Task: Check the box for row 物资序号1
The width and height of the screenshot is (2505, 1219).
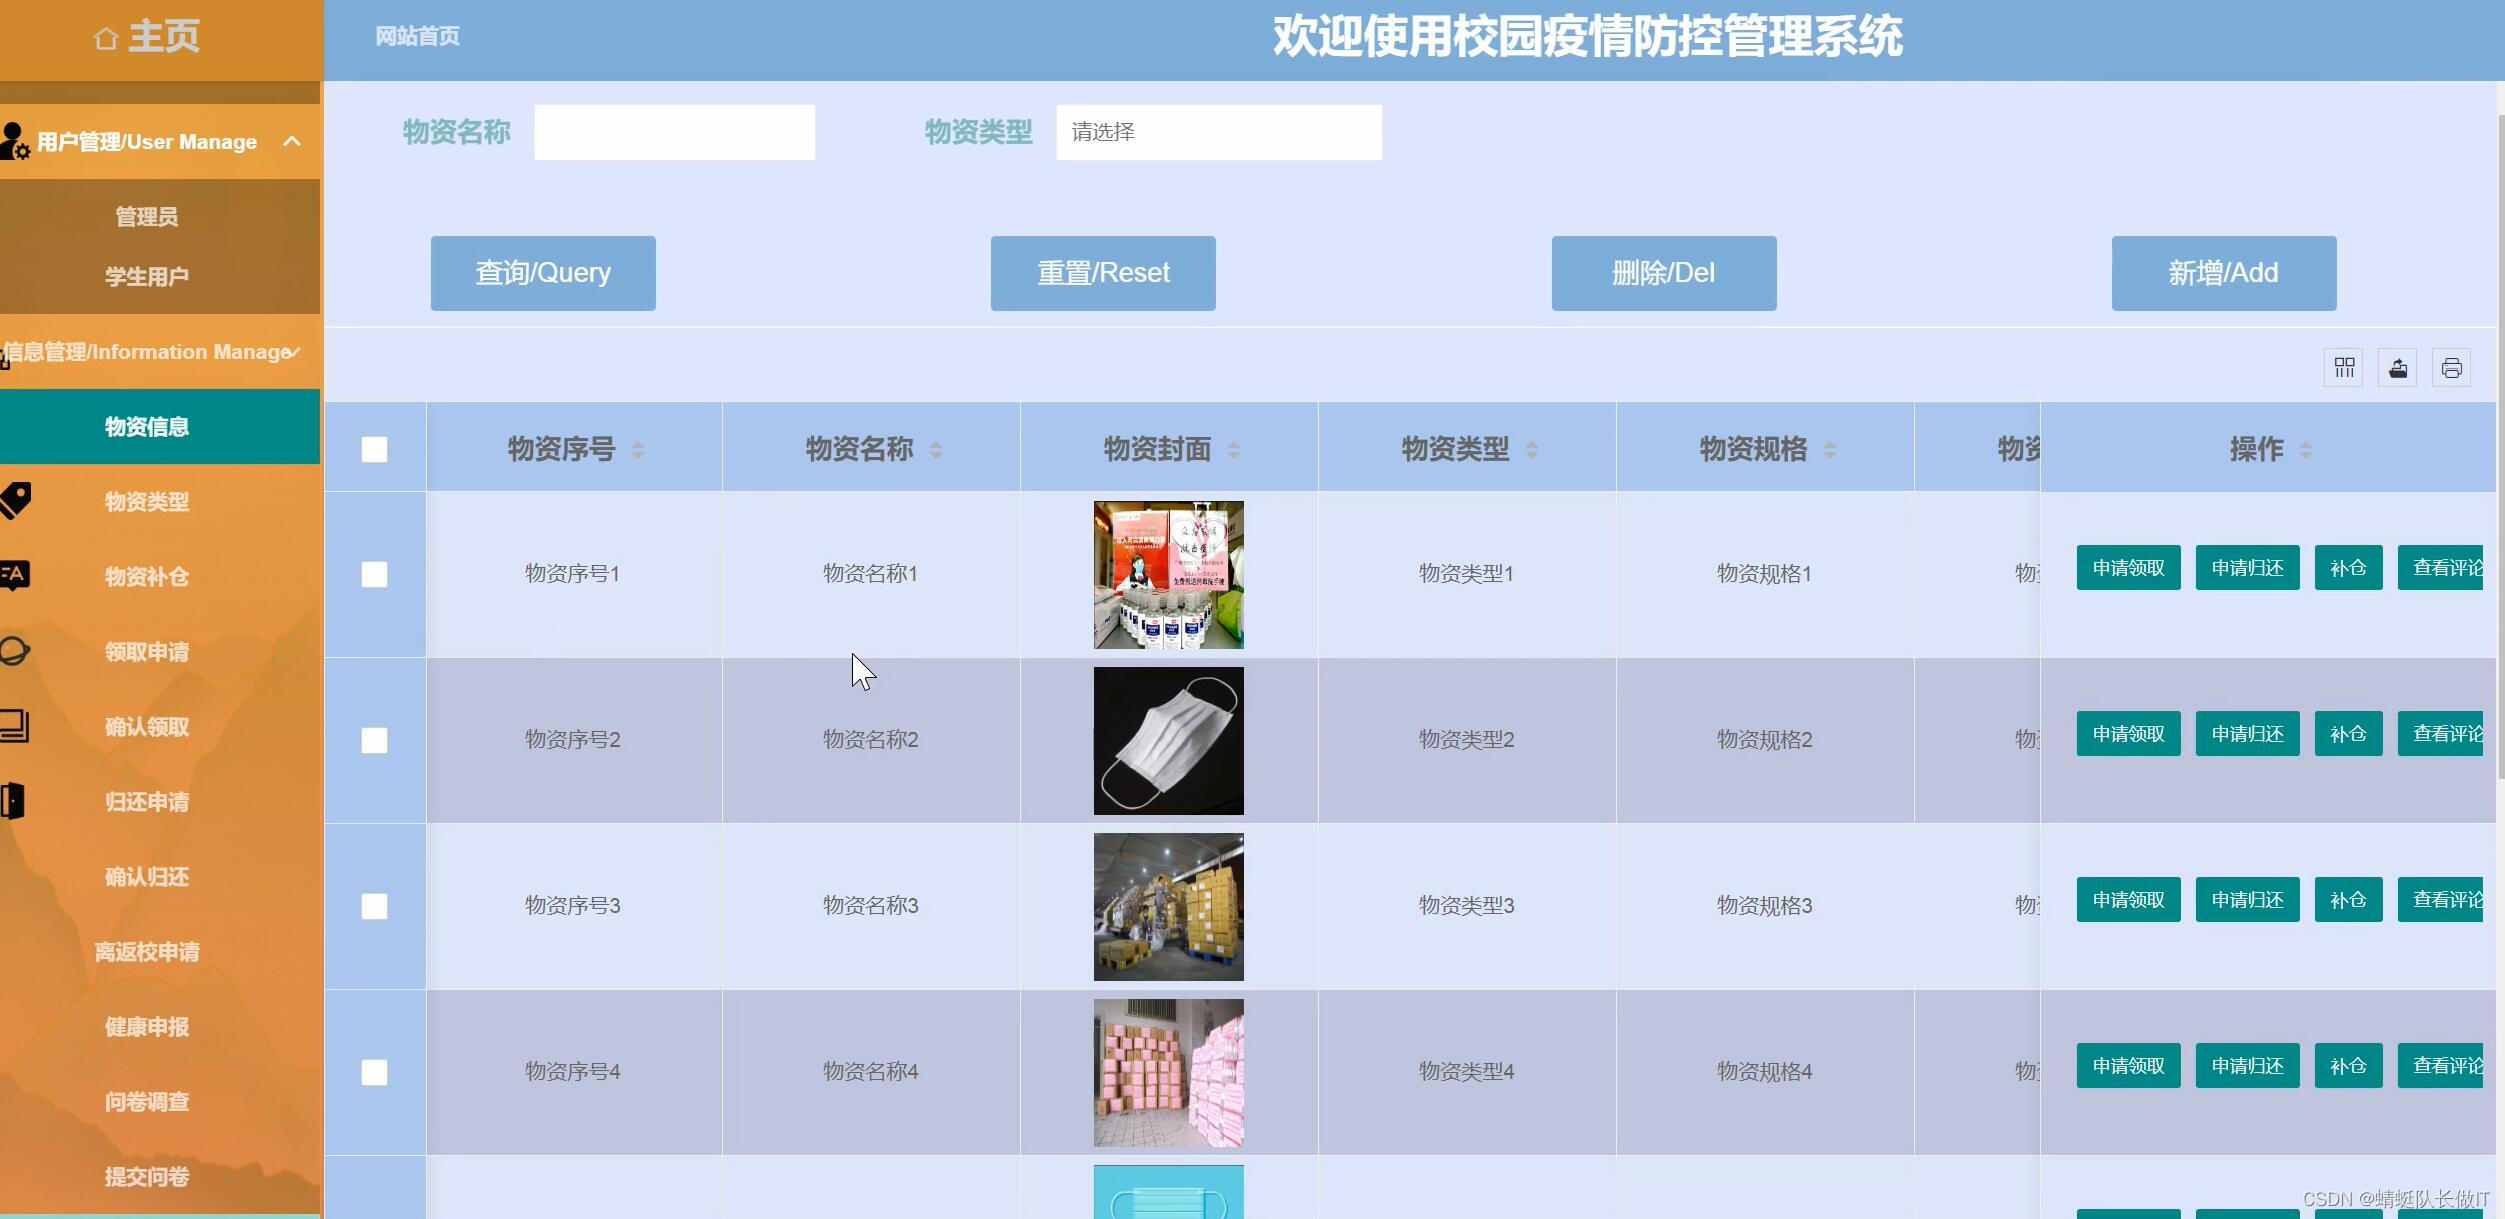Action: click(x=374, y=574)
